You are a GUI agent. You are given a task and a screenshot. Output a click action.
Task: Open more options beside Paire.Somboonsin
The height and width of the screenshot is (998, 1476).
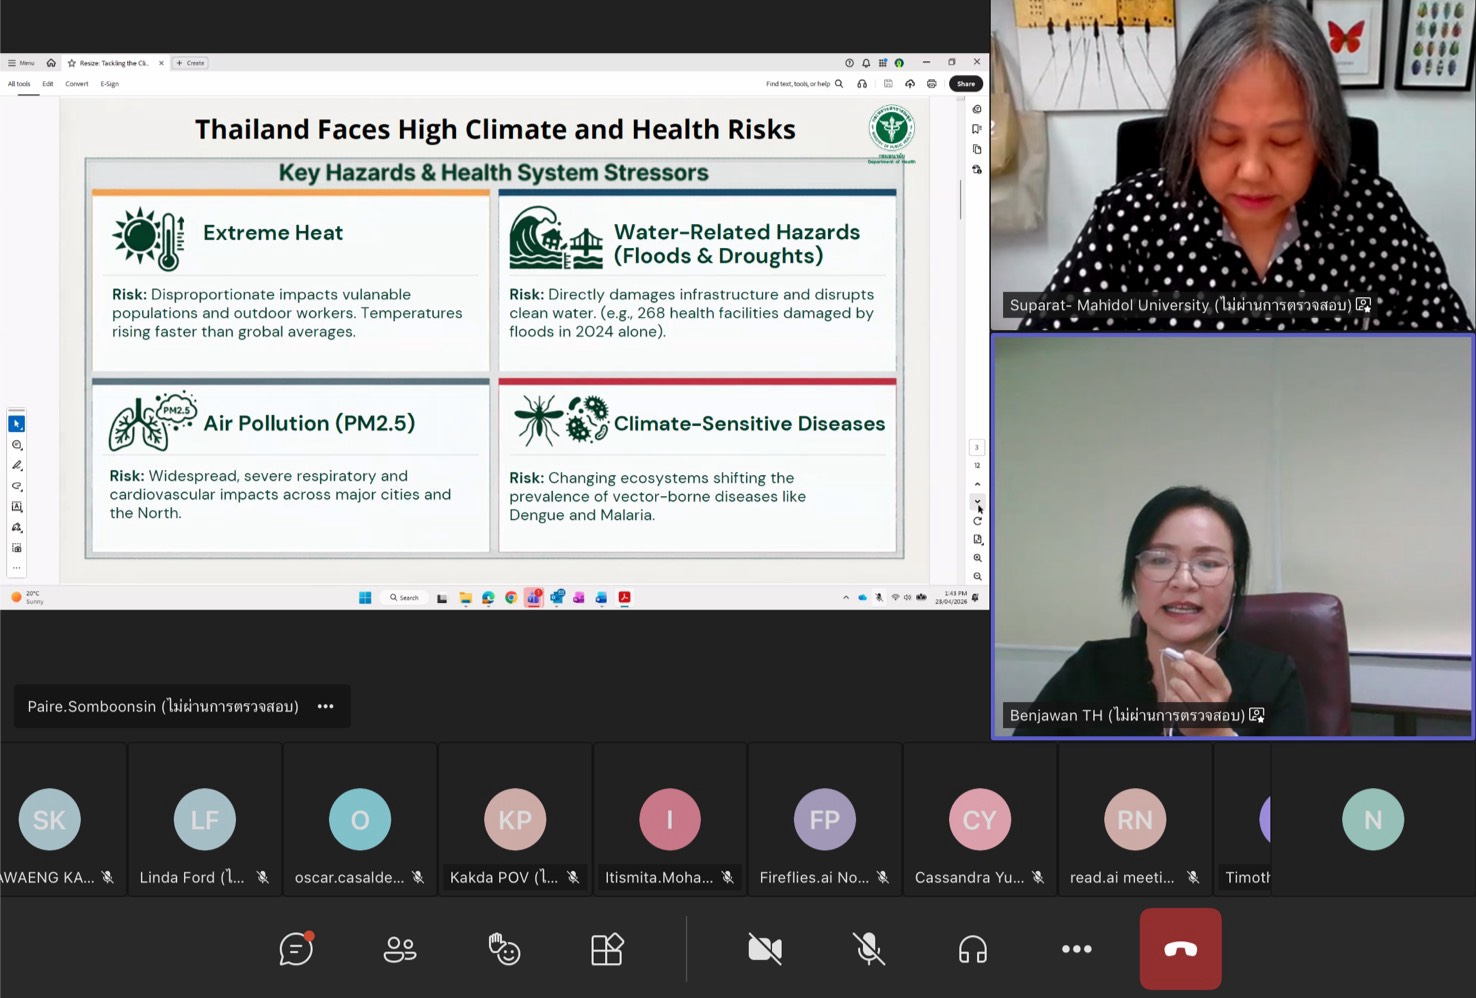325,707
